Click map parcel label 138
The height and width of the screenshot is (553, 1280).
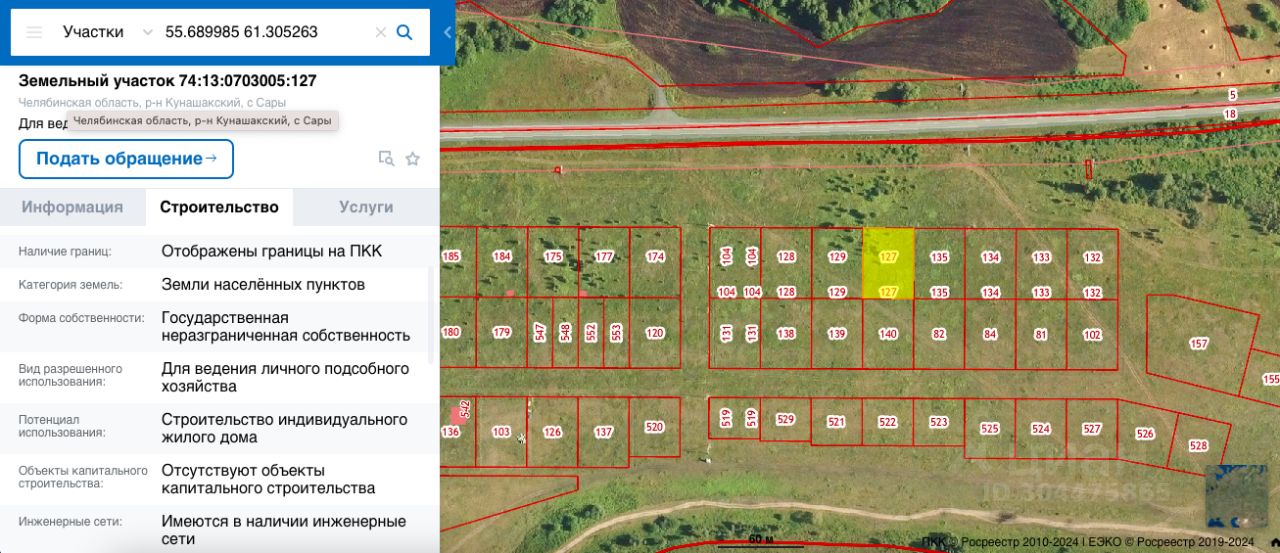786,334
